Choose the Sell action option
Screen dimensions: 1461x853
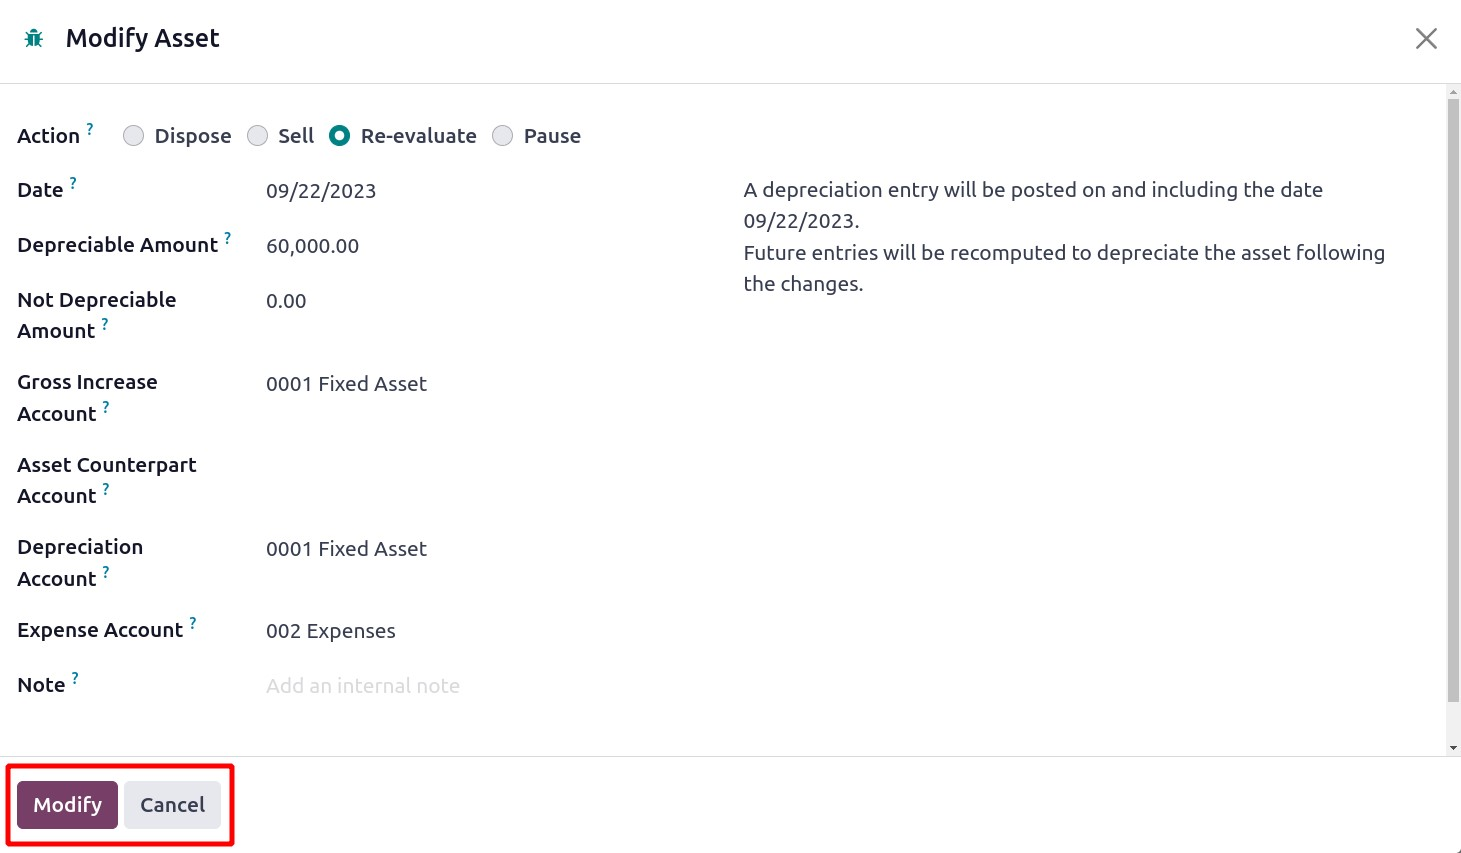coord(258,136)
